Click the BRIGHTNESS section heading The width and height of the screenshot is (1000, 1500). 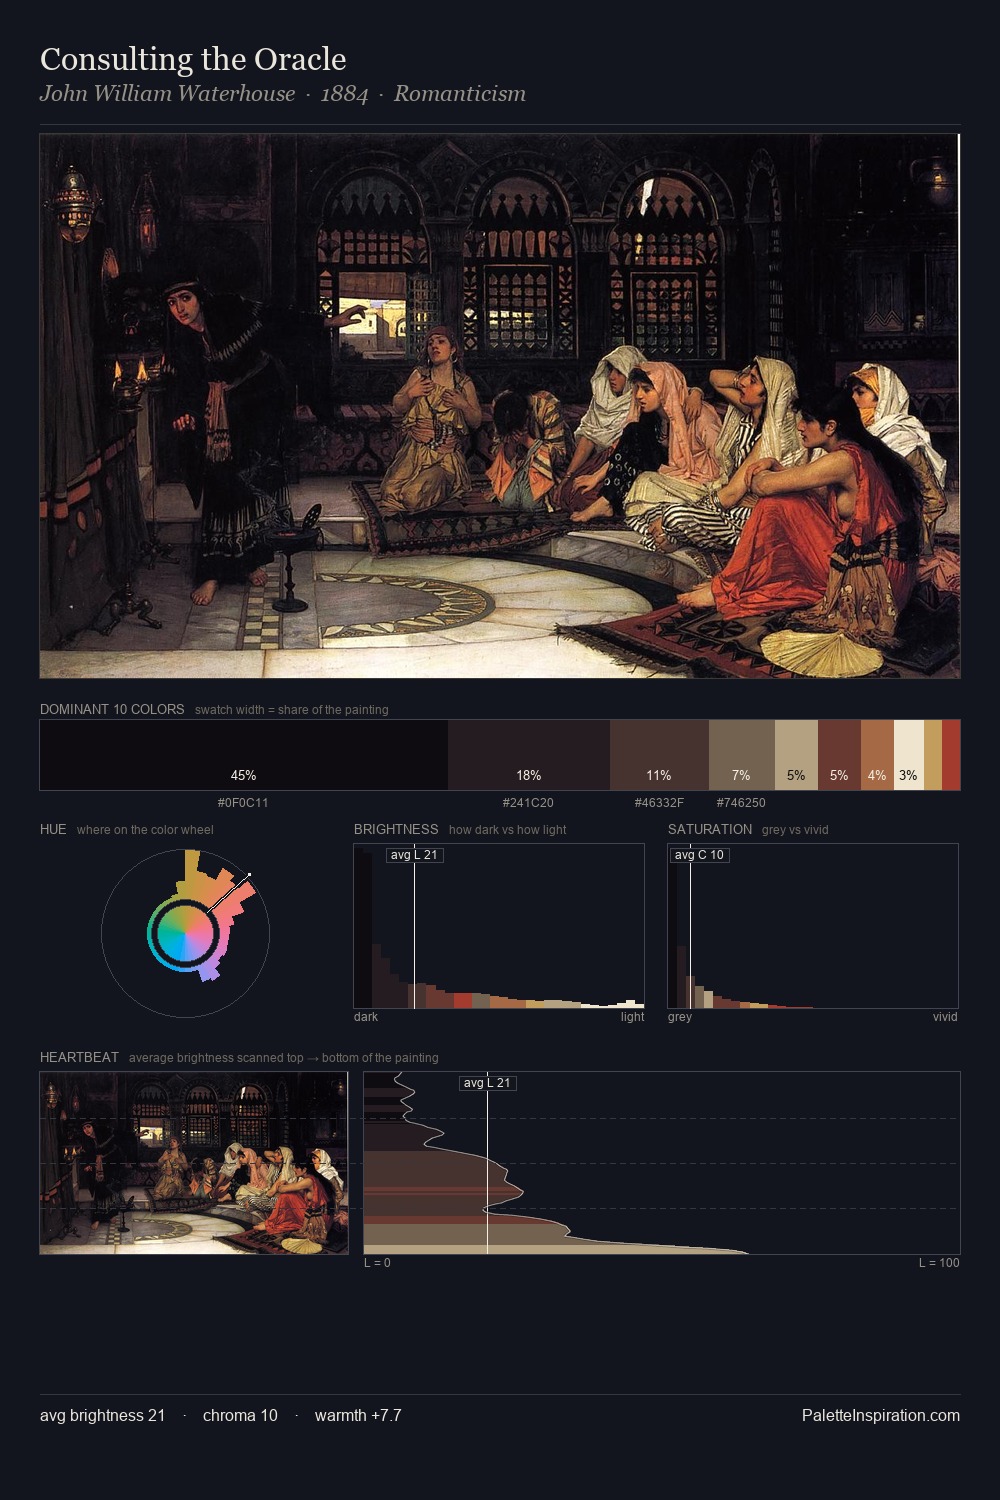click(396, 829)
